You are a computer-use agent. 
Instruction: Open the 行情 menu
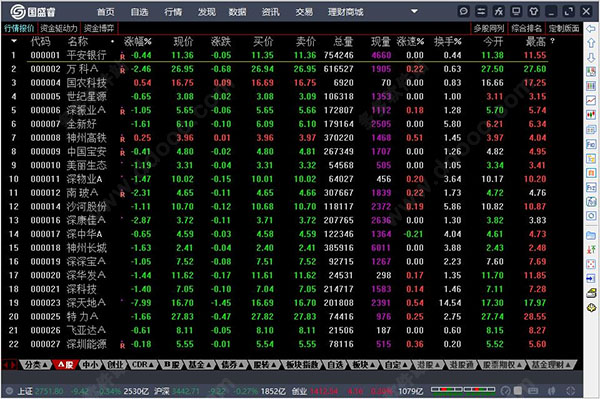click(x=173, y=12)
